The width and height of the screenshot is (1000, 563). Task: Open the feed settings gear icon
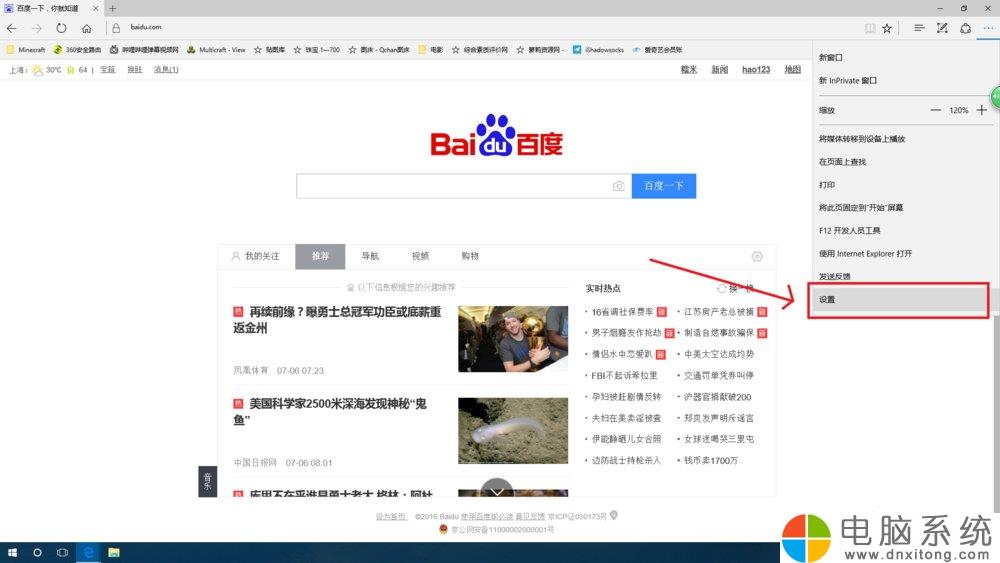coord(757,256)
